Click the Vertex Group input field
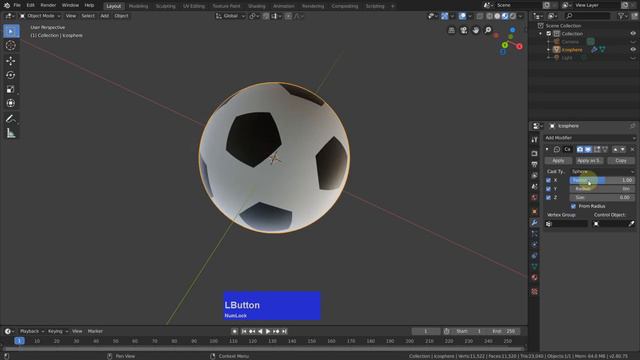The width and height of the screenshot is (640, 360). tap(567, 224)
